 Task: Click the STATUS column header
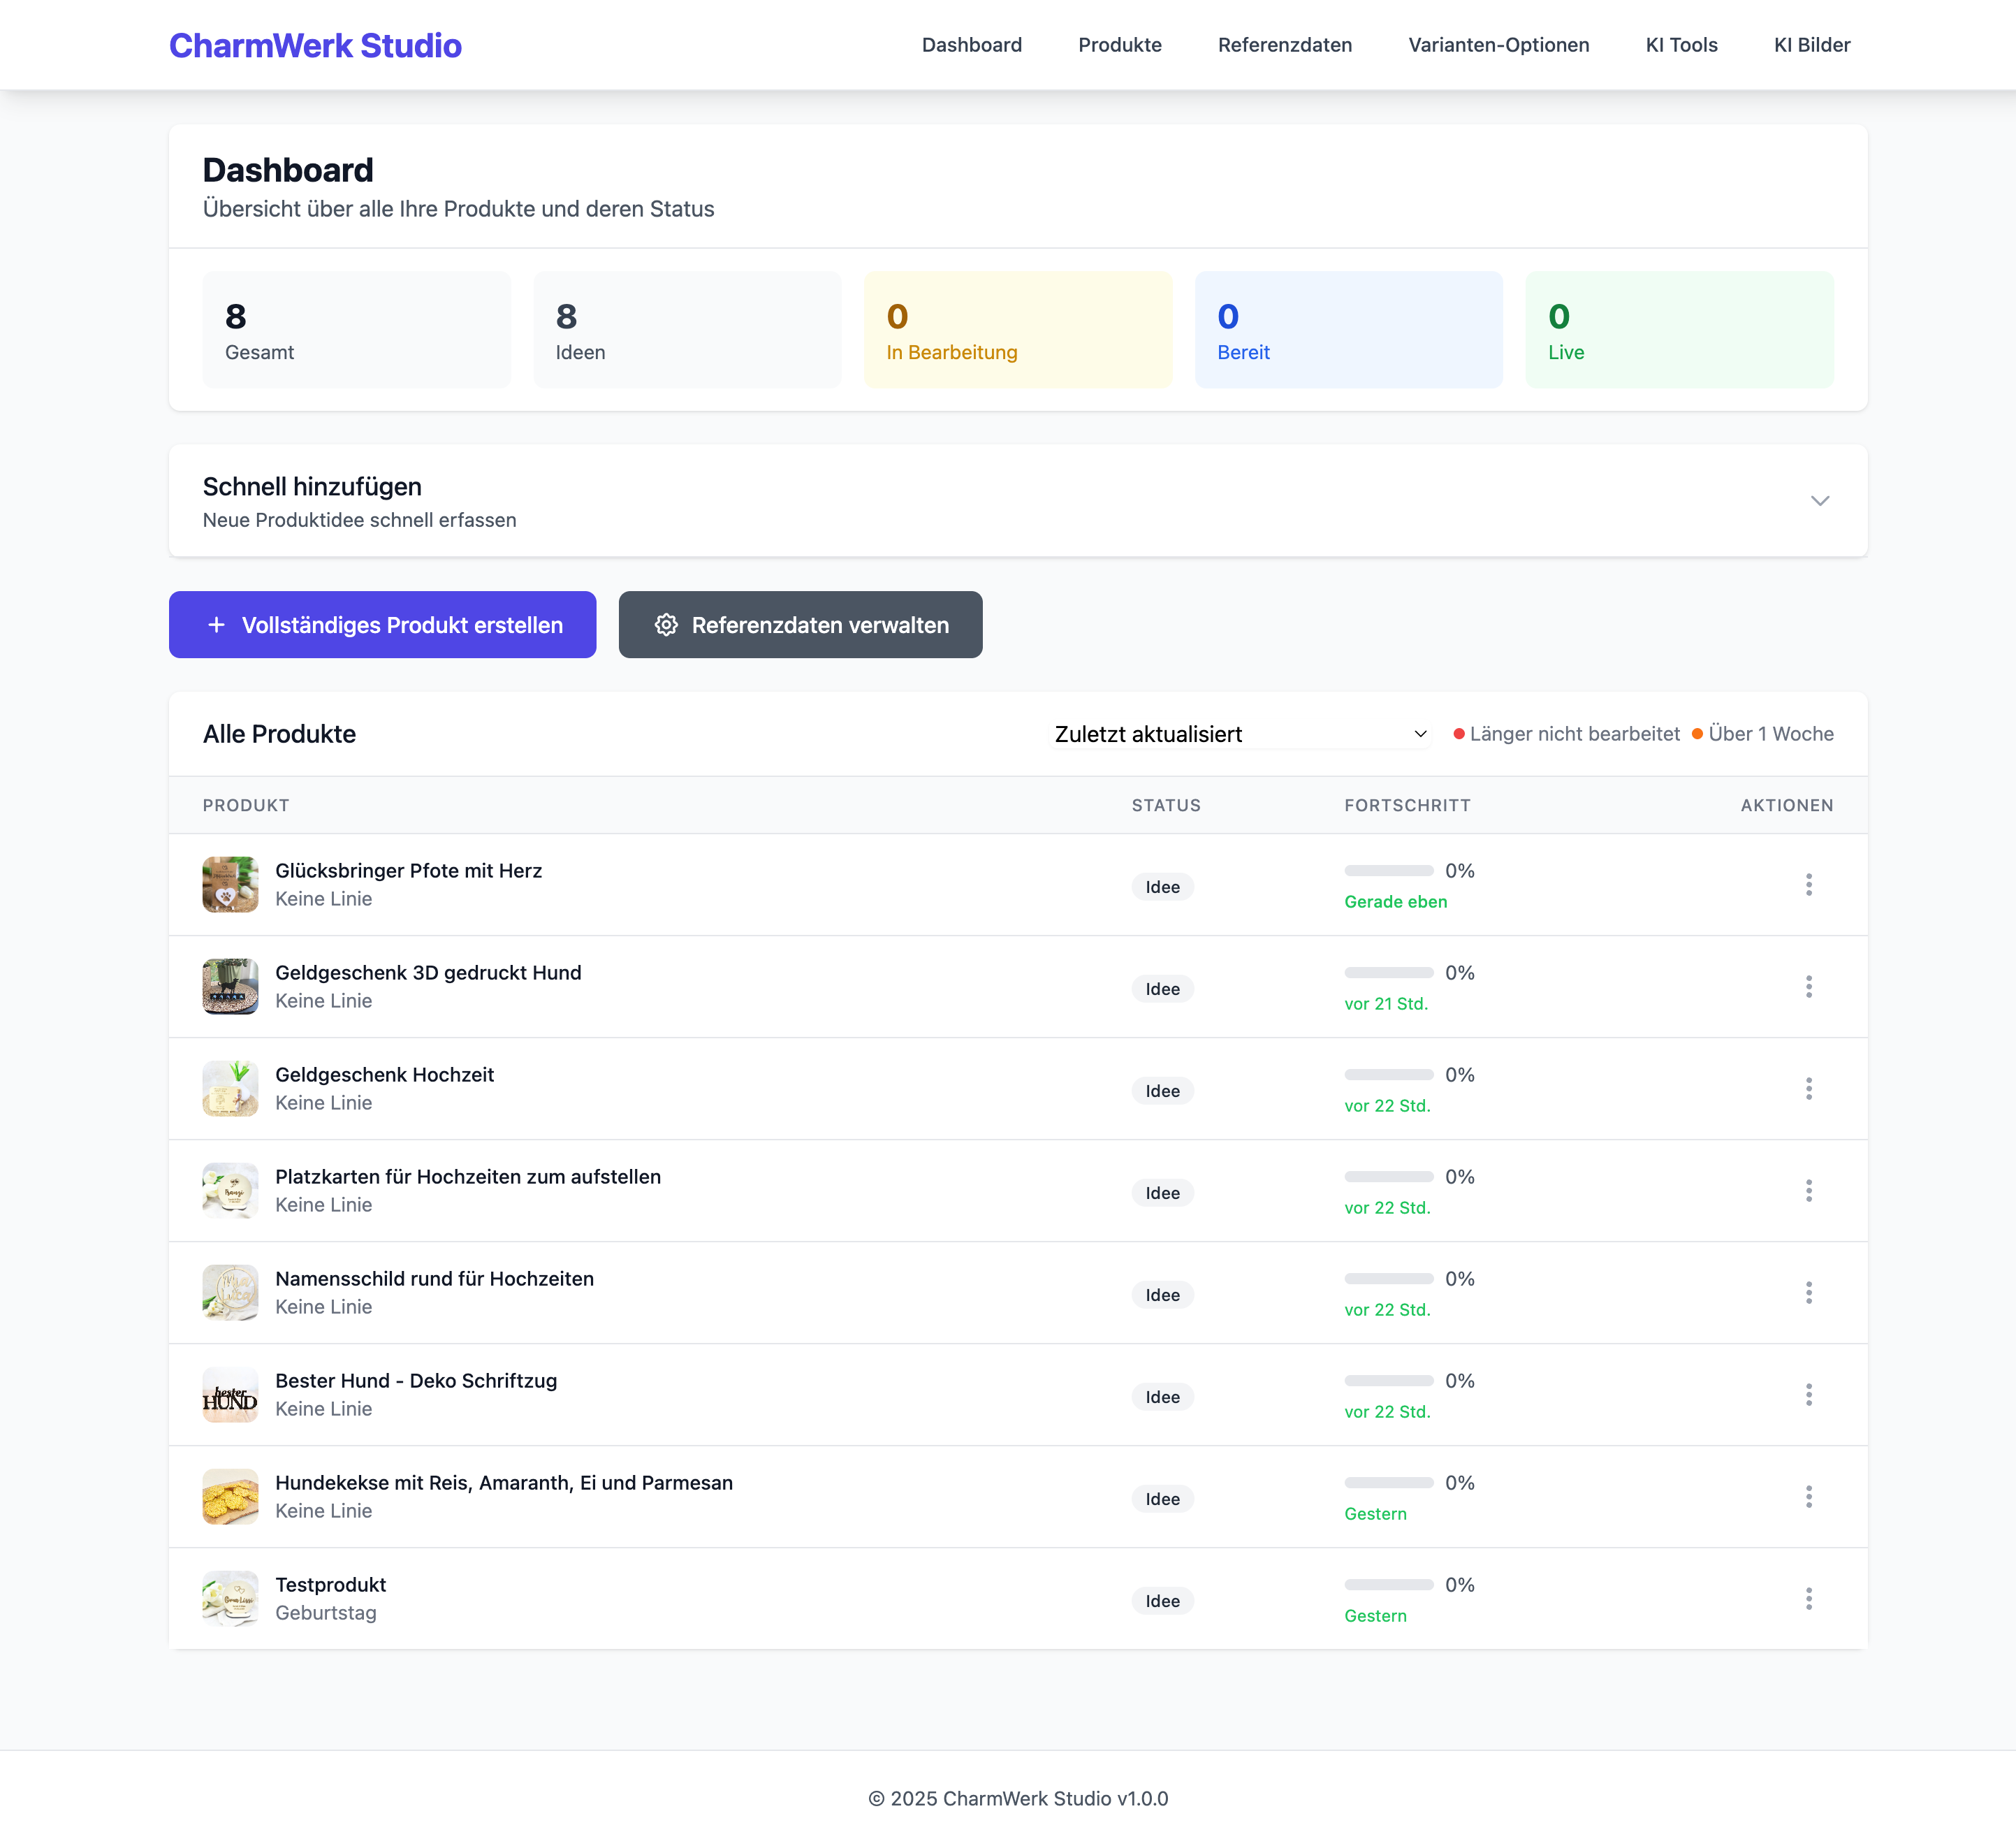pyautogui.click(x=1166, y=806)
